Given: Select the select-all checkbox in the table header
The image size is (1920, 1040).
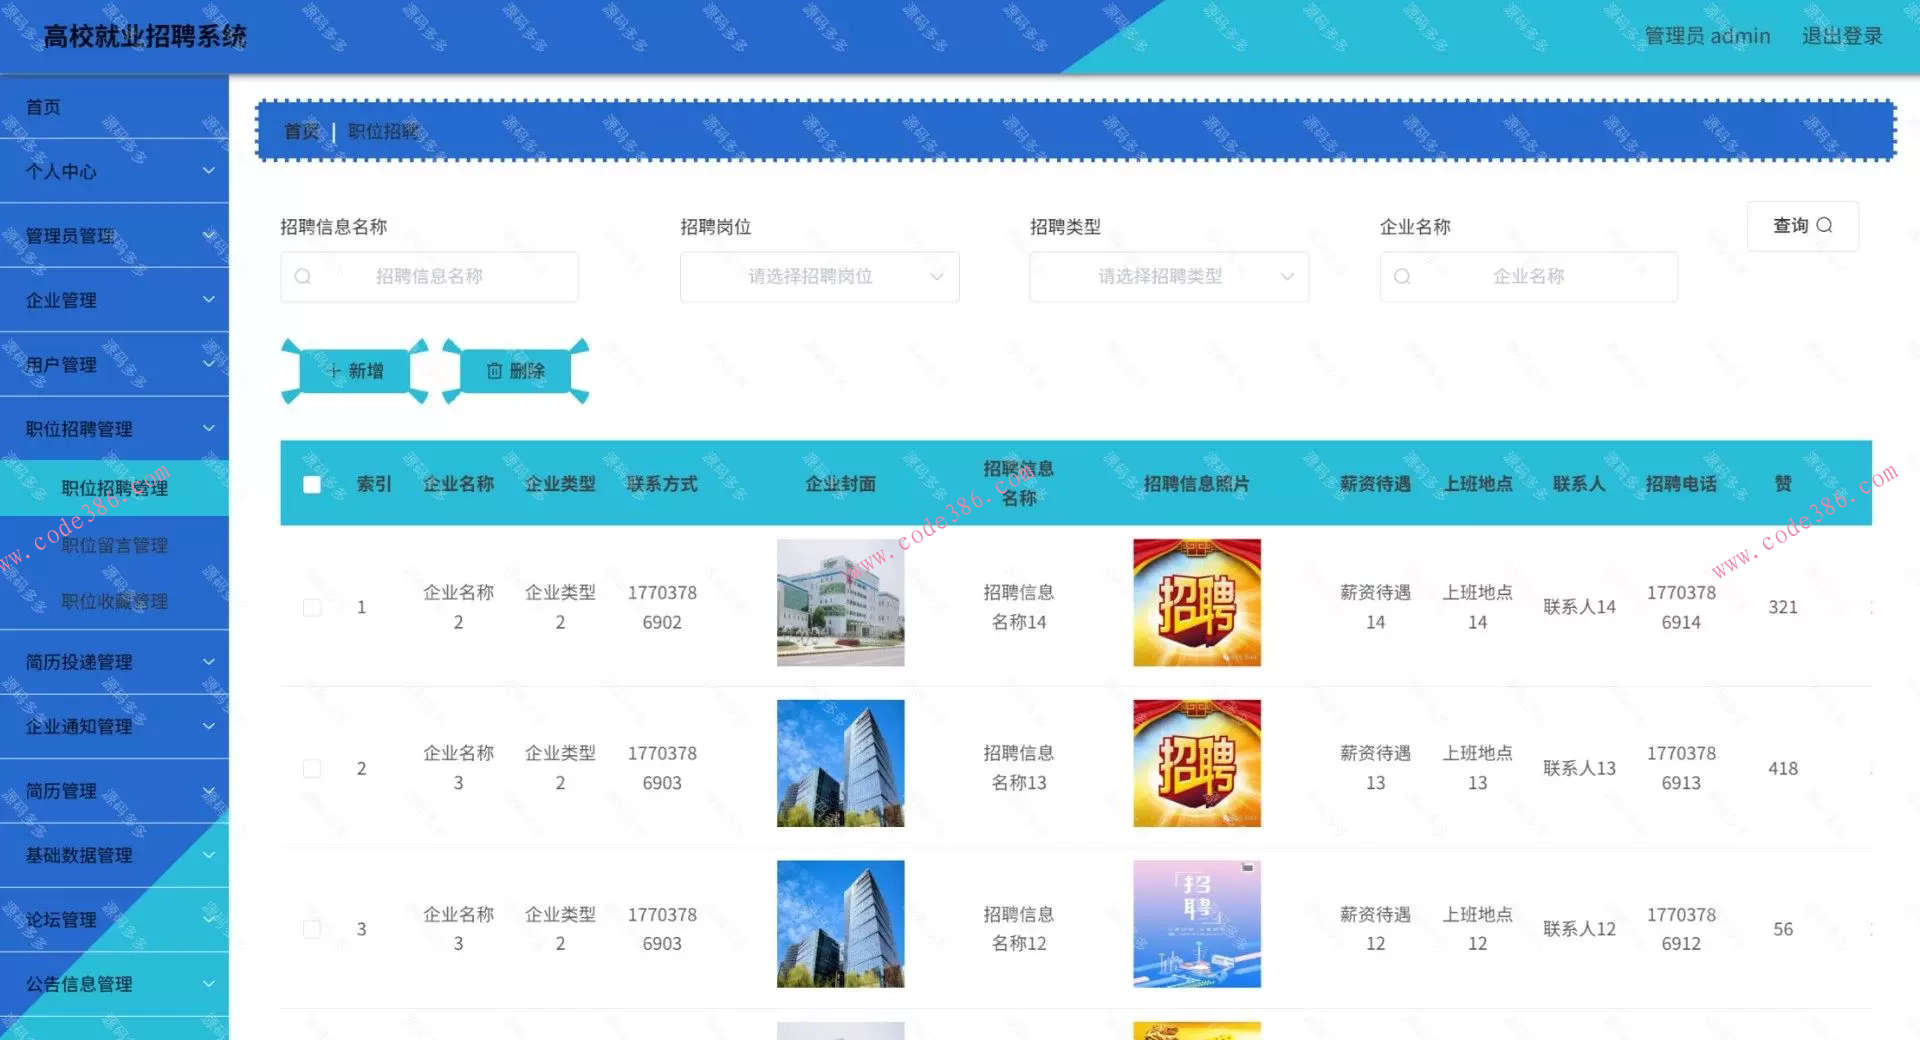Looking at the screenshot, I should pos(312,484).
